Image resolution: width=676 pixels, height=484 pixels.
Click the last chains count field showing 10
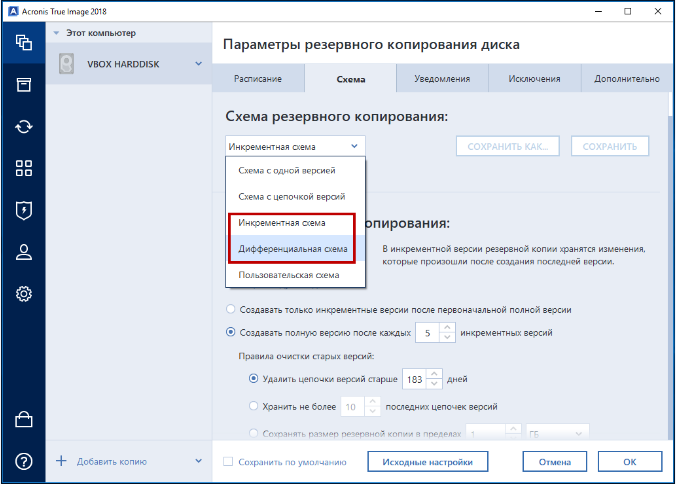point(352,406)
